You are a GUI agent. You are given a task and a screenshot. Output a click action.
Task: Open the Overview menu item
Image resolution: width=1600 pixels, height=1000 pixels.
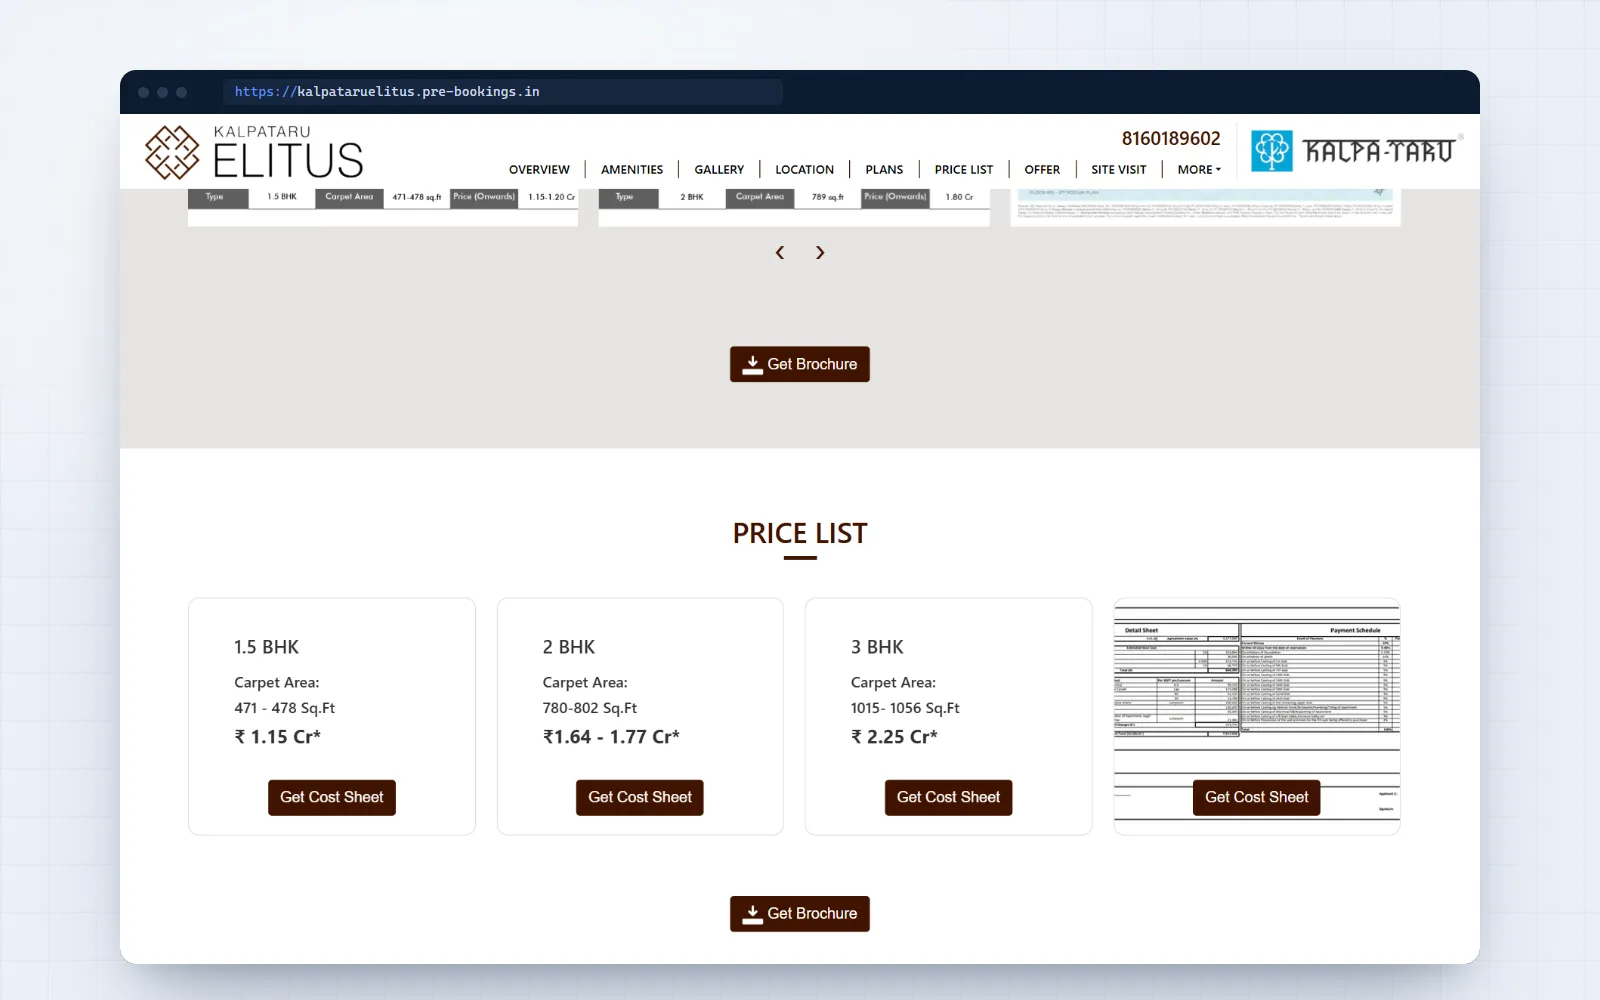pos(539,170)
